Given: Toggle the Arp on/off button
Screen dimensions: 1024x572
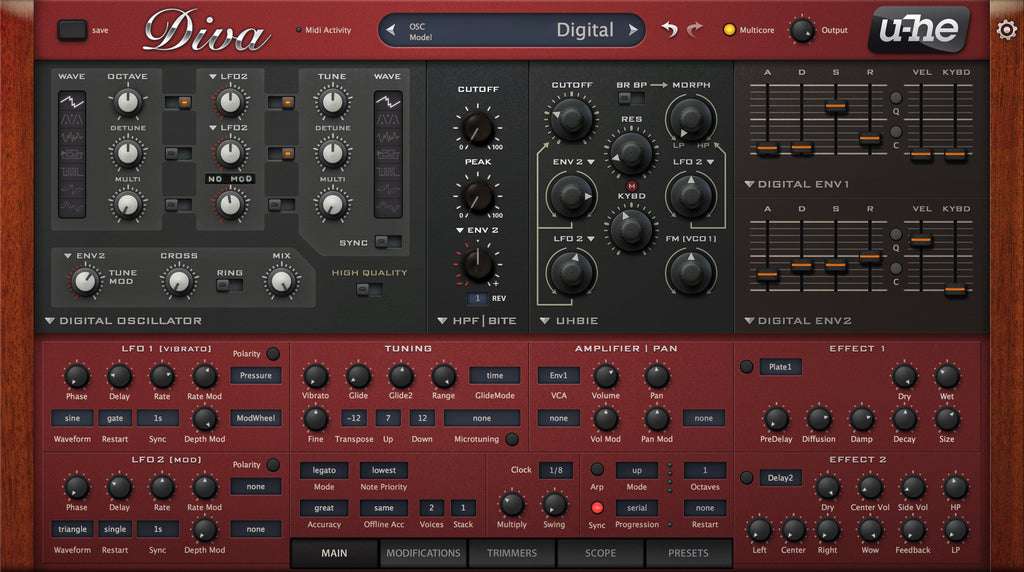Looking at the screenshot, I should pyautogui.click(x=597, y=469).
